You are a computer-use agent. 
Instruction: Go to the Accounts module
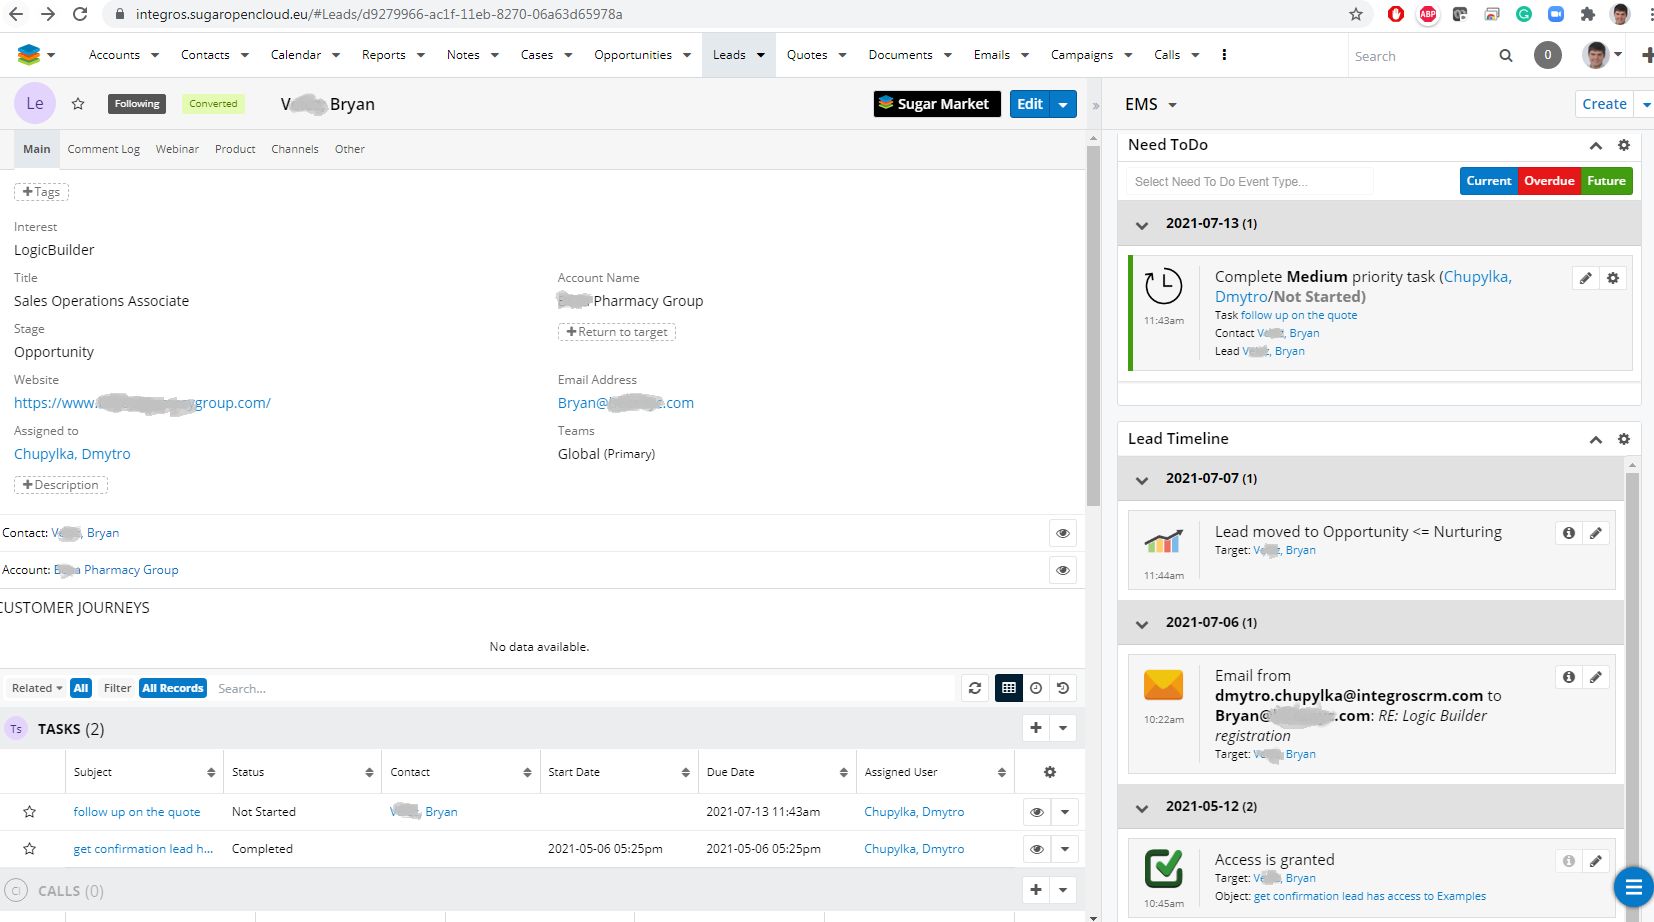[114, 55]
